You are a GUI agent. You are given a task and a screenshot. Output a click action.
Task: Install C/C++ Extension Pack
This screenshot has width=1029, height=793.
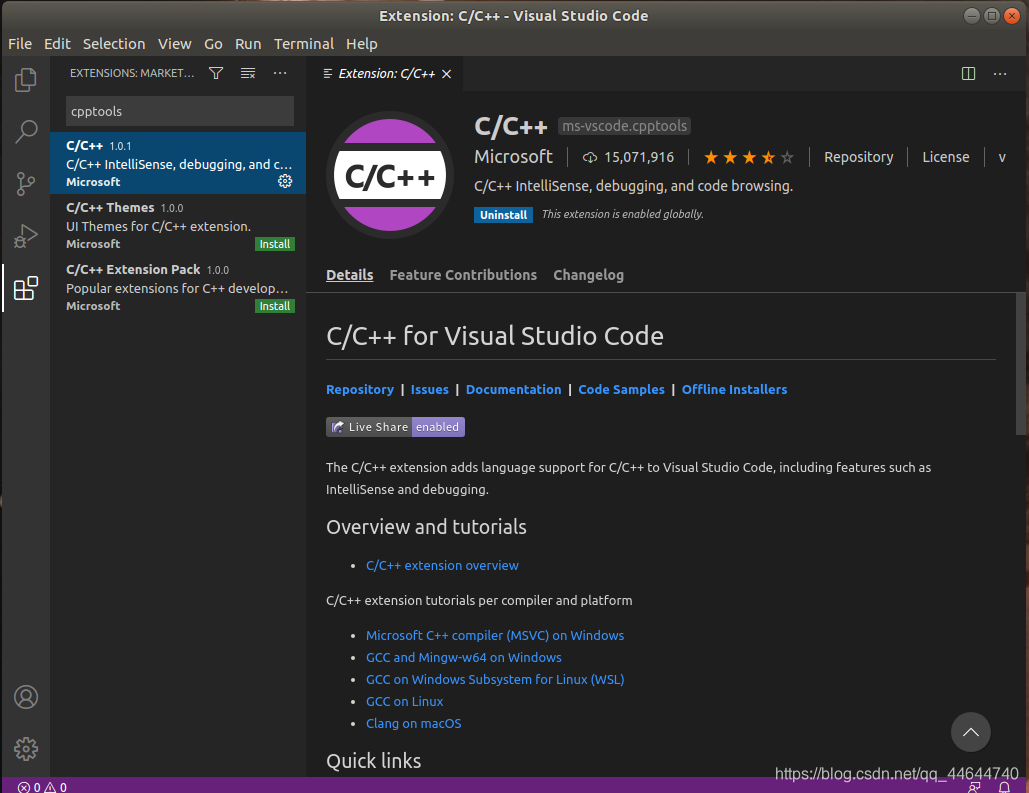click(274, 306)
